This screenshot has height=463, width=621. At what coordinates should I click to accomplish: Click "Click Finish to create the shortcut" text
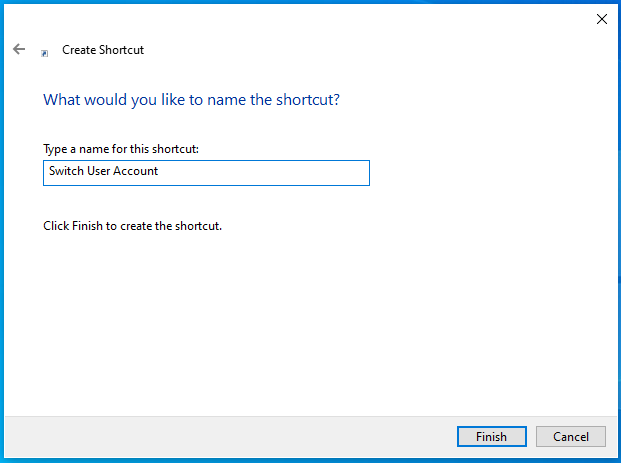(x=132, y=226)
